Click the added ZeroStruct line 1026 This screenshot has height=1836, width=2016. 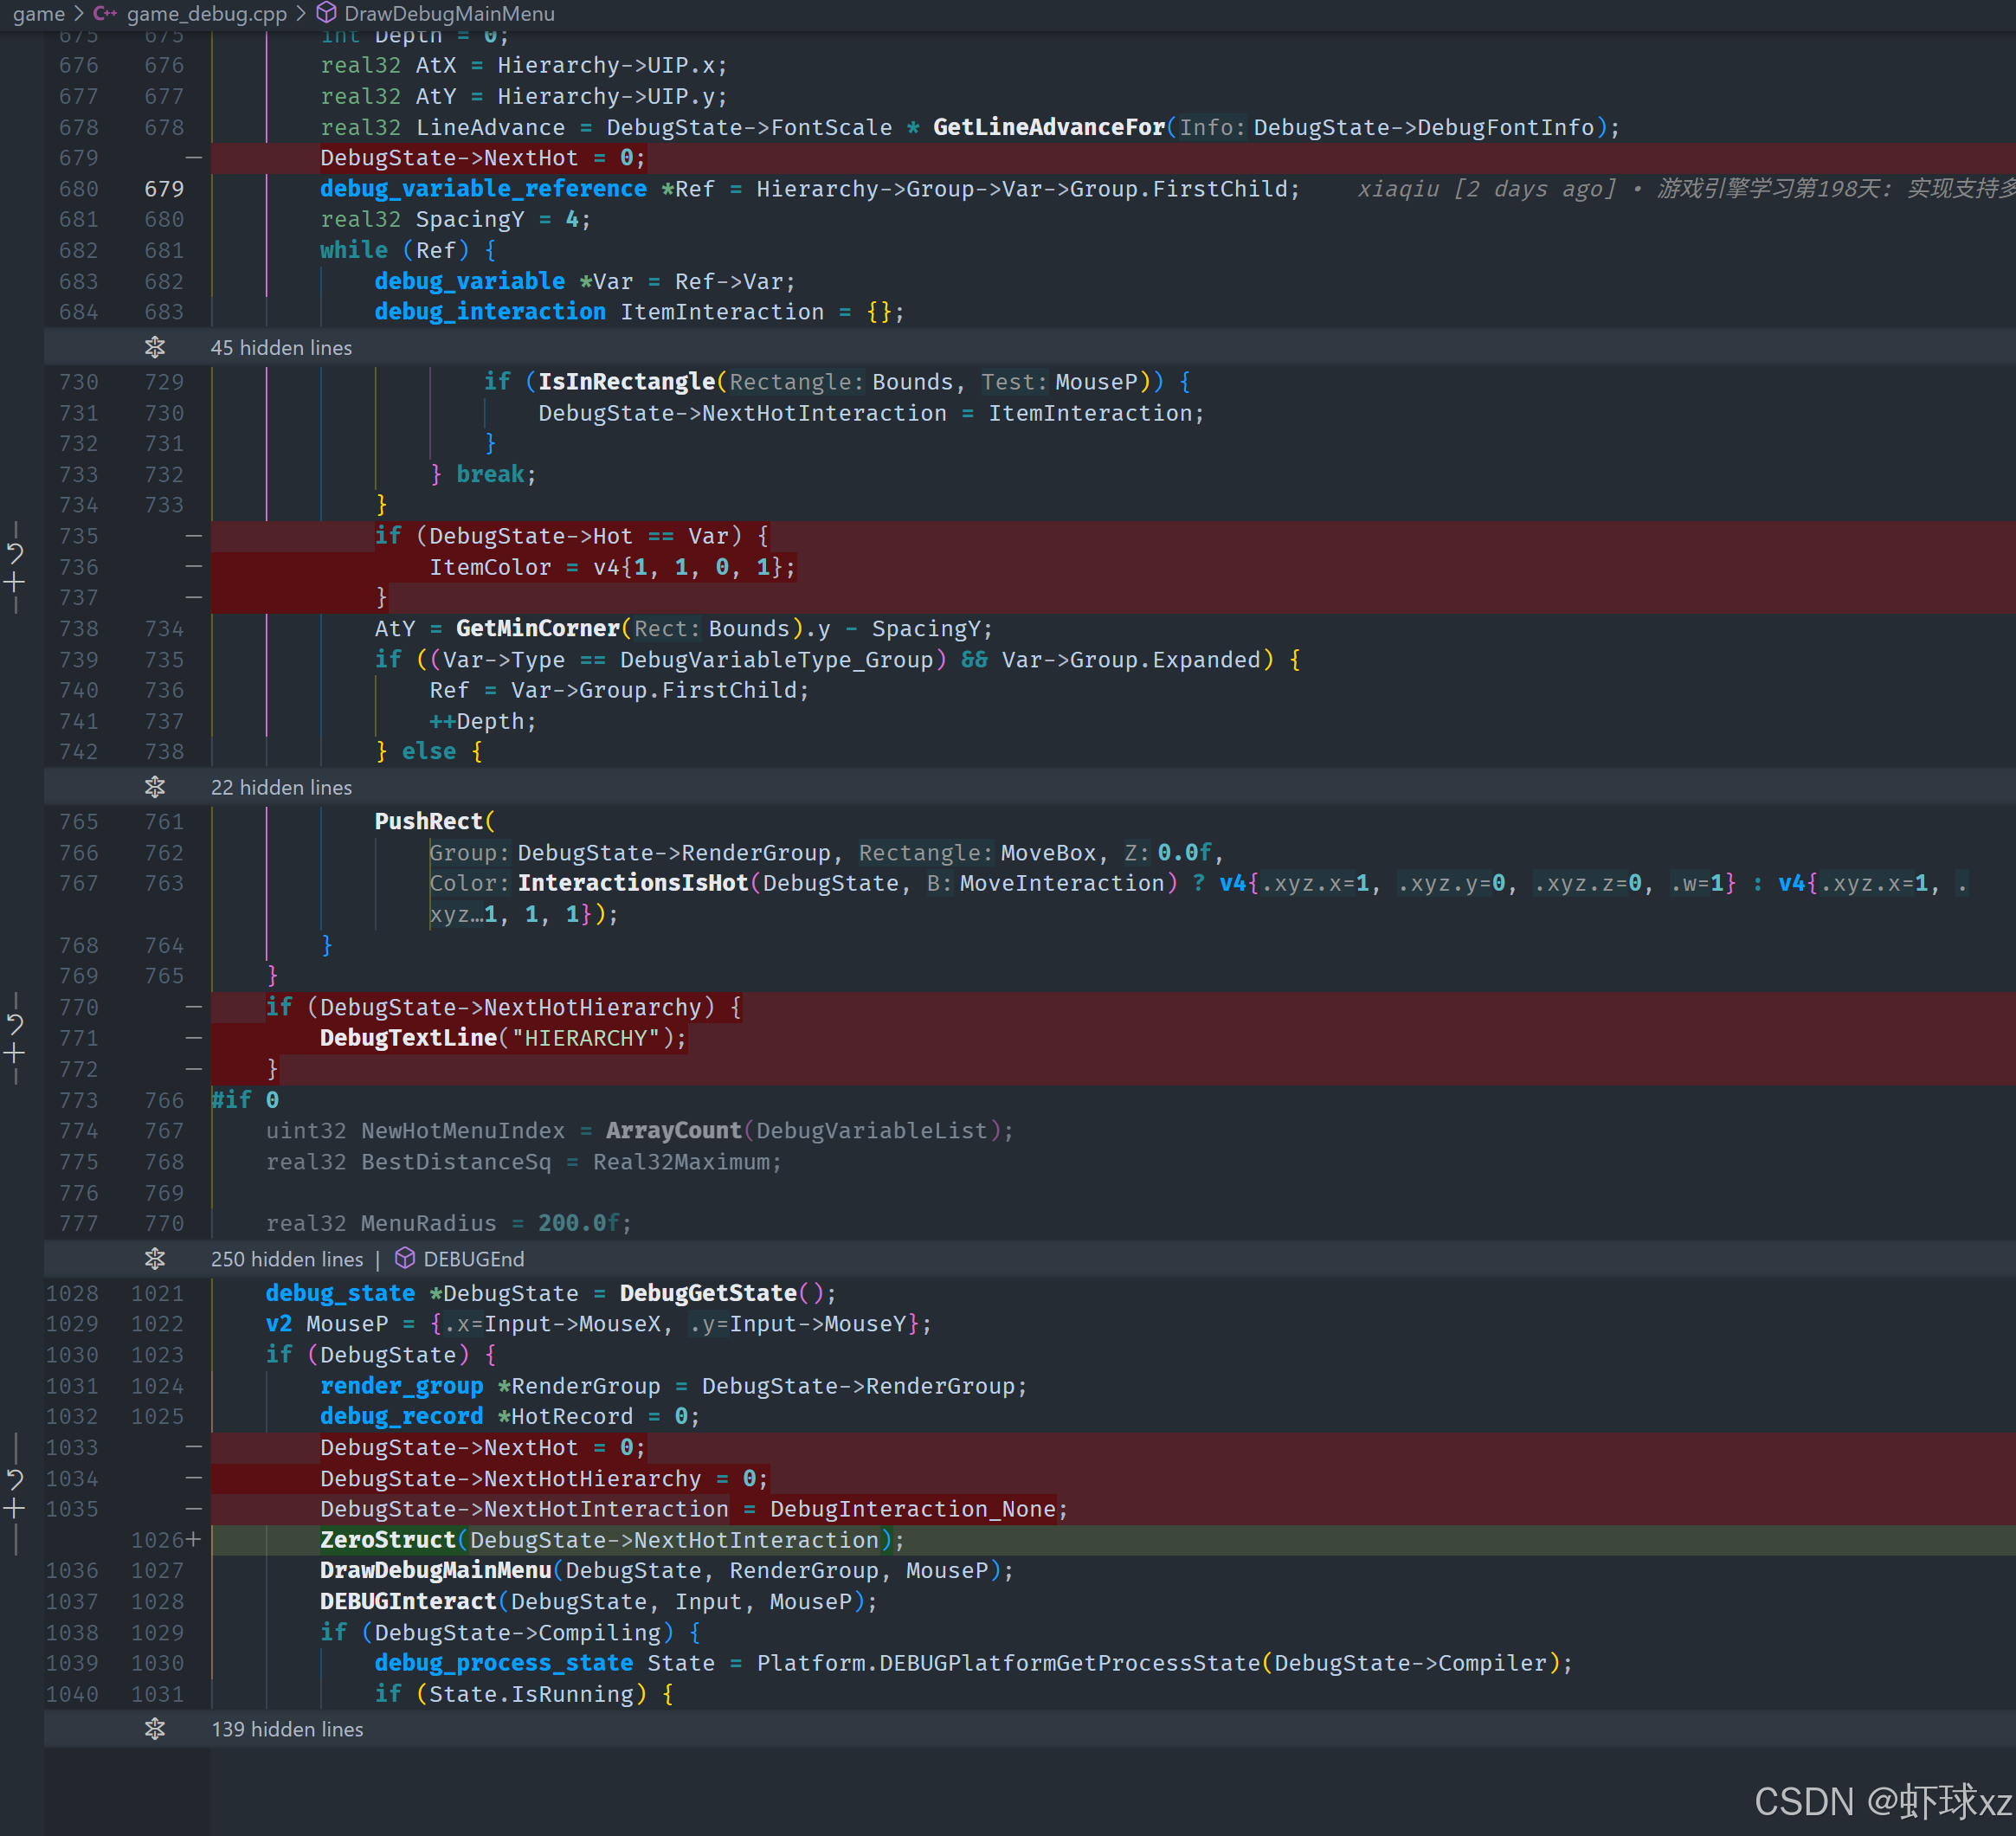pyautogui.click(x=612, y=1540)
